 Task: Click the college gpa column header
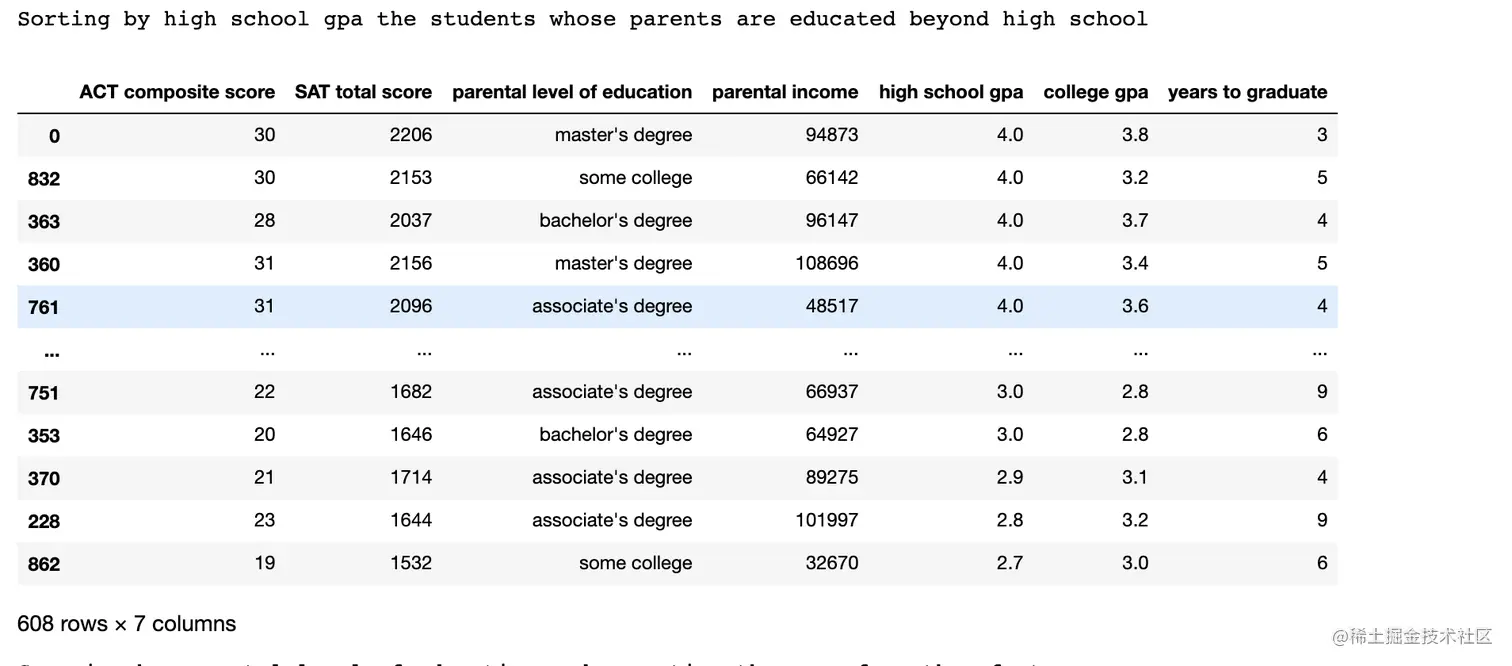tap(1095, 92)
